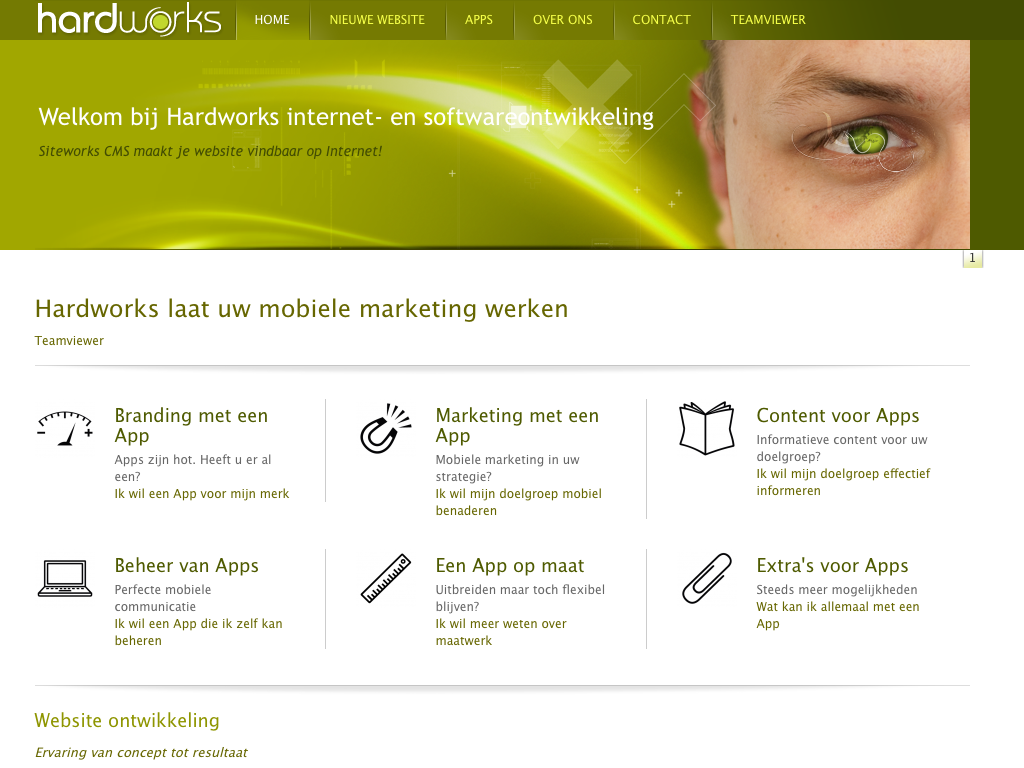Click the ruler icon for App op maat
1024x768 pixels.
coord(386,579)
